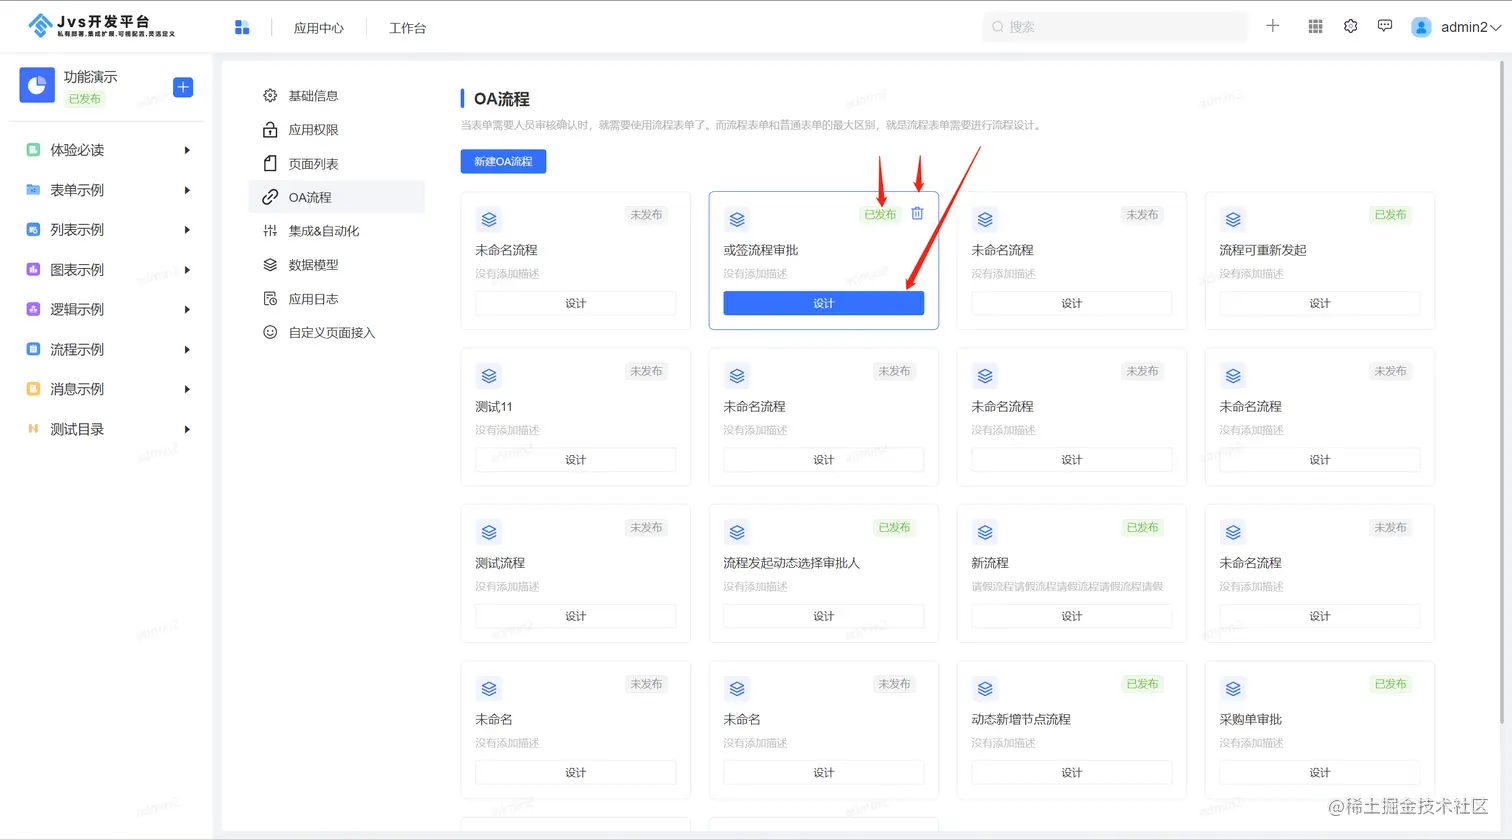Open 基础信息 settings section
Image resolution: width=1512 pixels, height=840 pixels.
tap(336, 96)
